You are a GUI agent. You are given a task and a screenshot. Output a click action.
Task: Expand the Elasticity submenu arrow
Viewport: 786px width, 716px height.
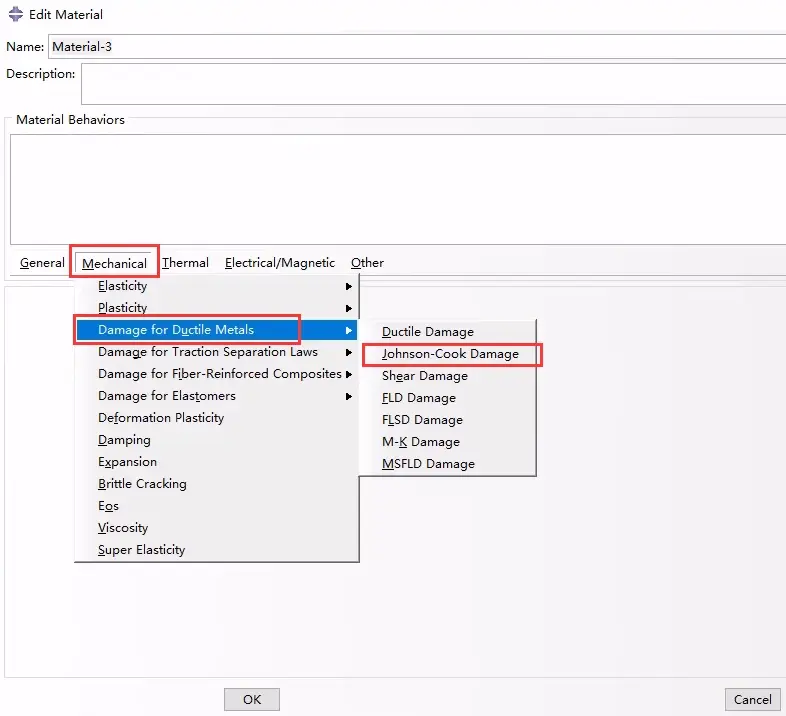click(349, 286)
